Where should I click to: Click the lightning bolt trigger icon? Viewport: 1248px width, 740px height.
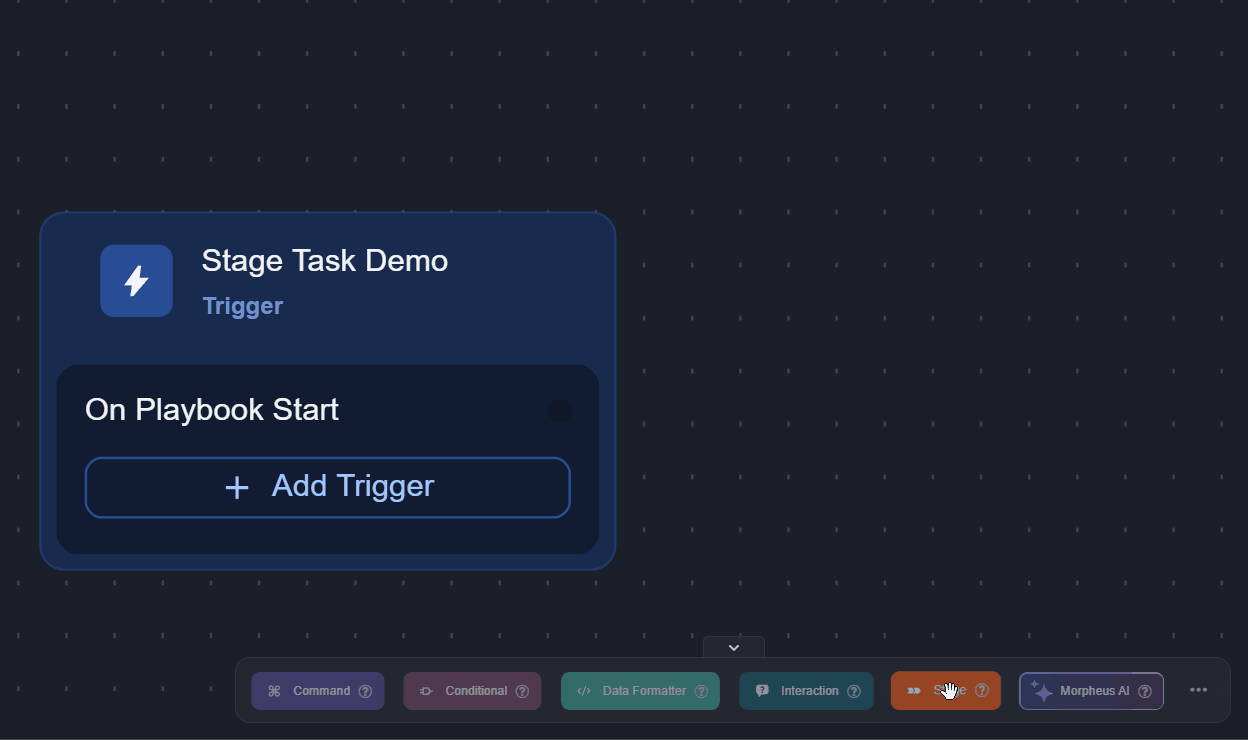[136, 281]
